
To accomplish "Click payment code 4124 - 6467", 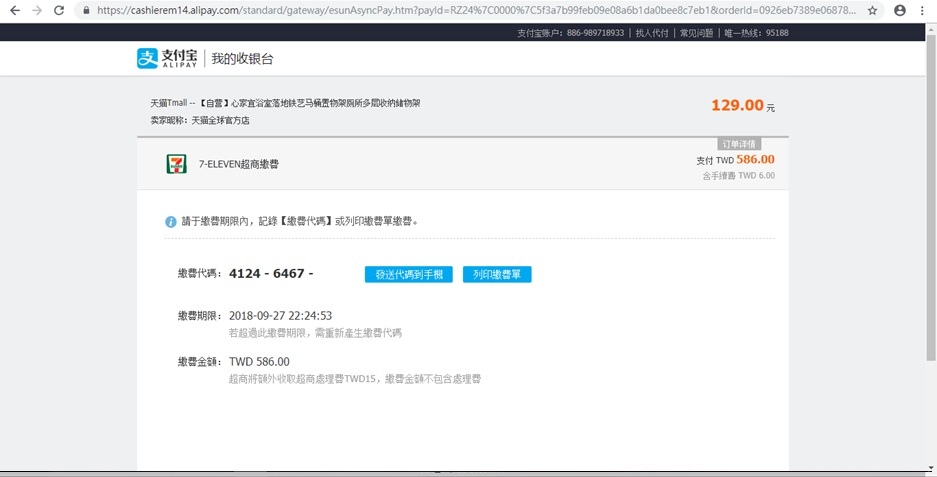I will (x=271, y=273).
